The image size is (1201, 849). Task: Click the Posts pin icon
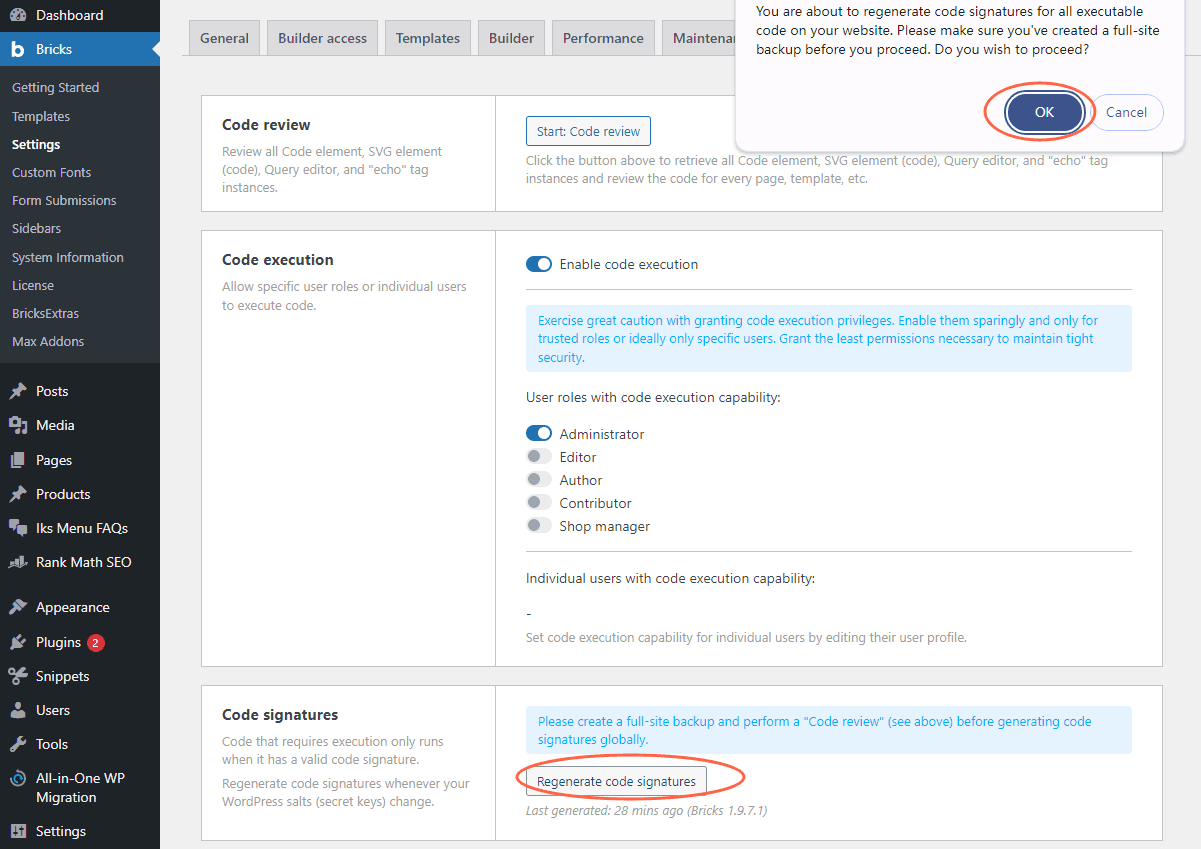coord(18,391)
